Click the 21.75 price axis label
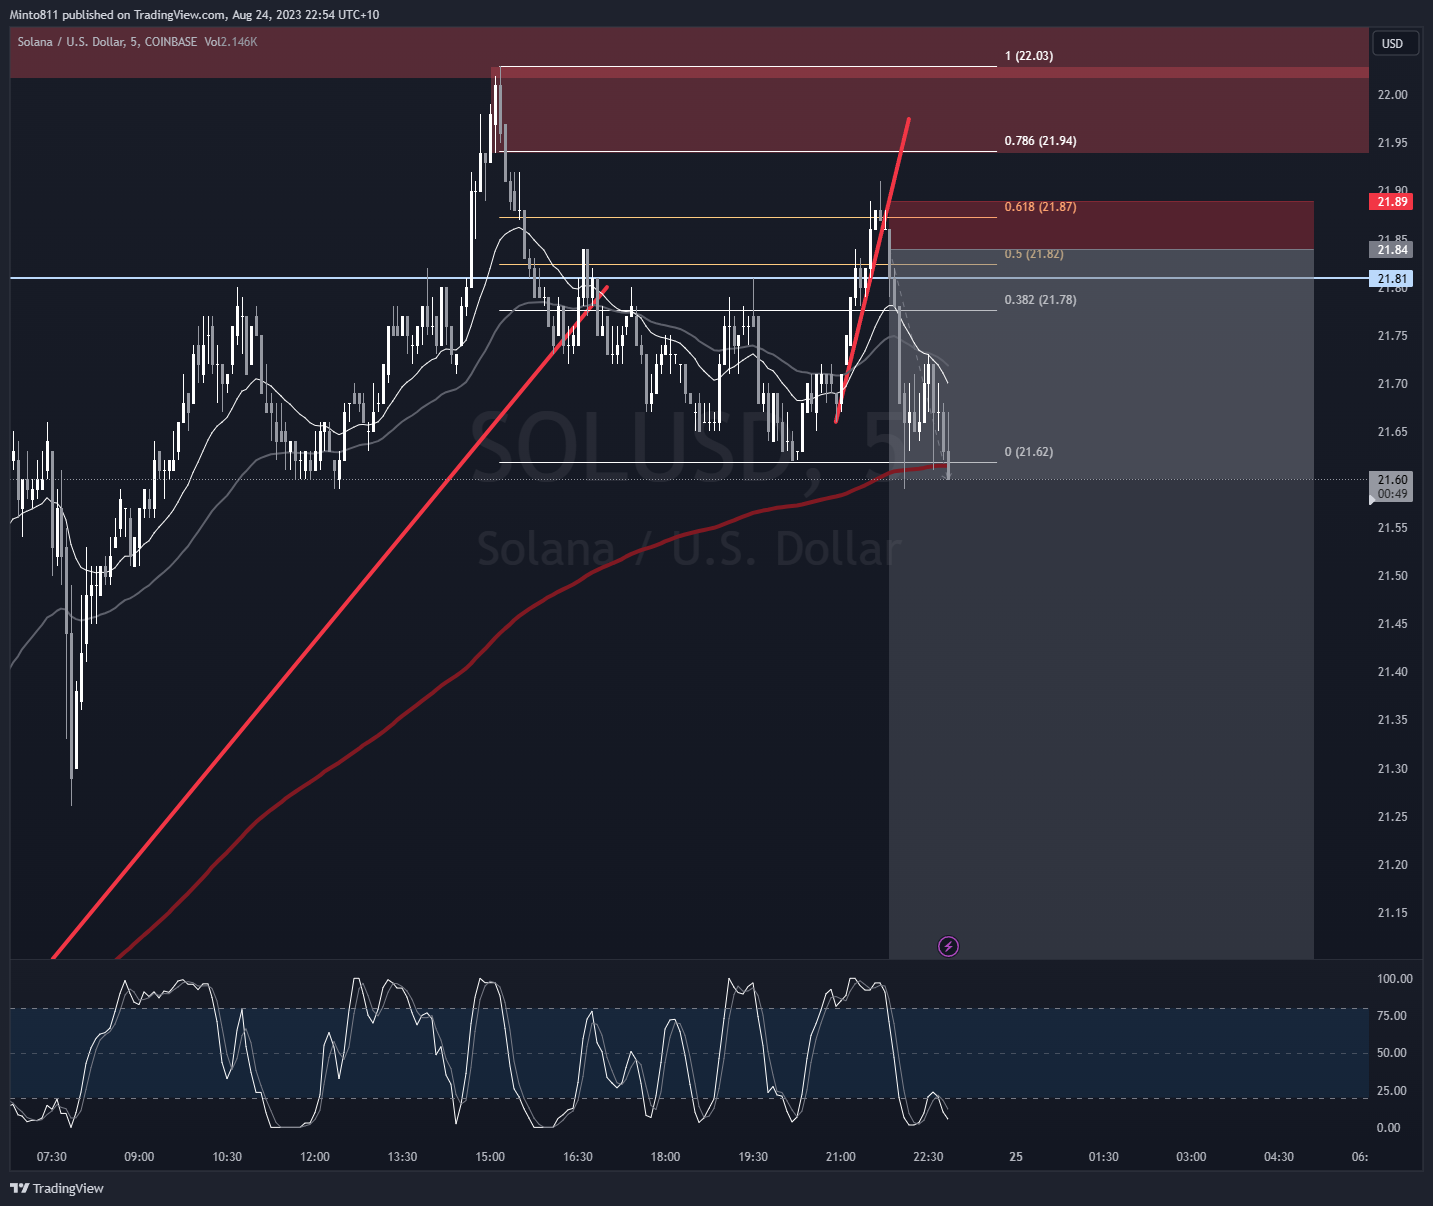 (x=1392, y=336)
